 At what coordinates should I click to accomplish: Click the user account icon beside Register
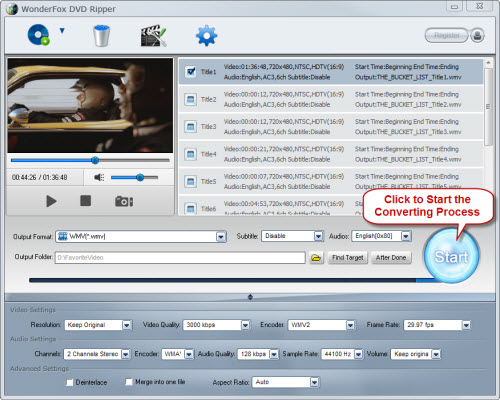[x=477, y=35]
